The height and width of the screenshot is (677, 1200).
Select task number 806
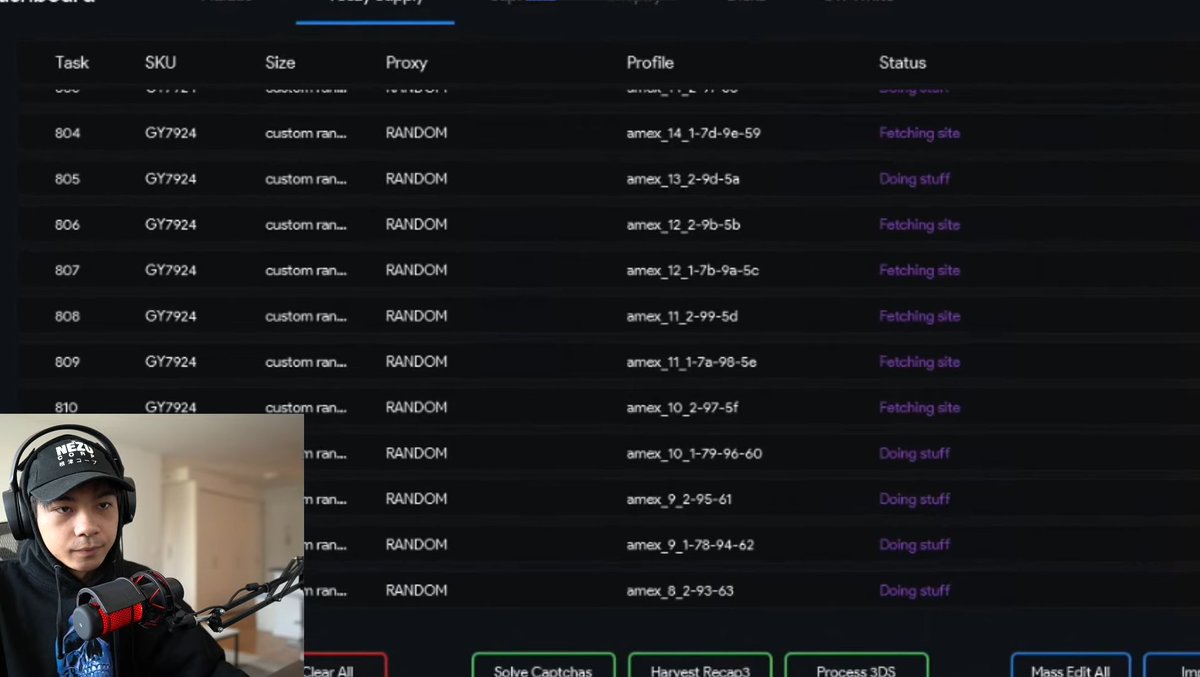[x=67, y=225]
